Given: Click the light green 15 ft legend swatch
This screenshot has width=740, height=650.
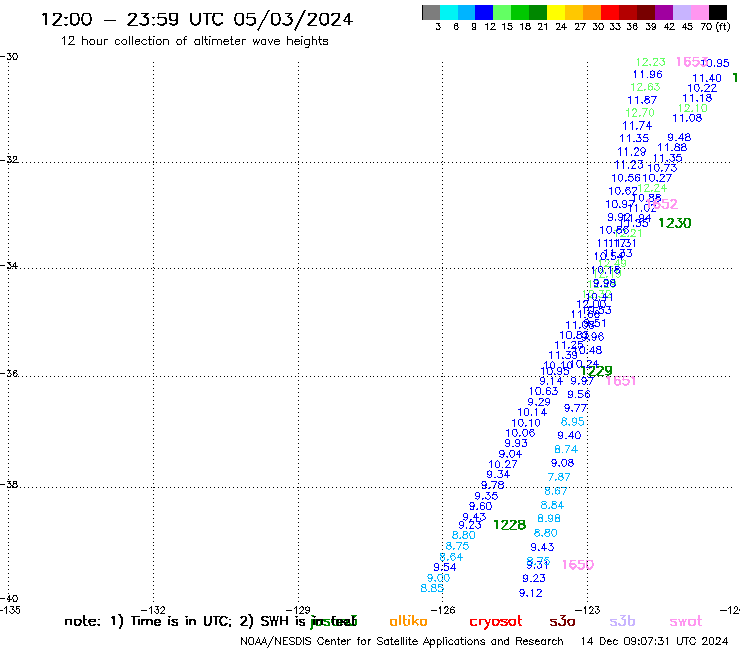Looking at the screenshot, I should [502, 12].
